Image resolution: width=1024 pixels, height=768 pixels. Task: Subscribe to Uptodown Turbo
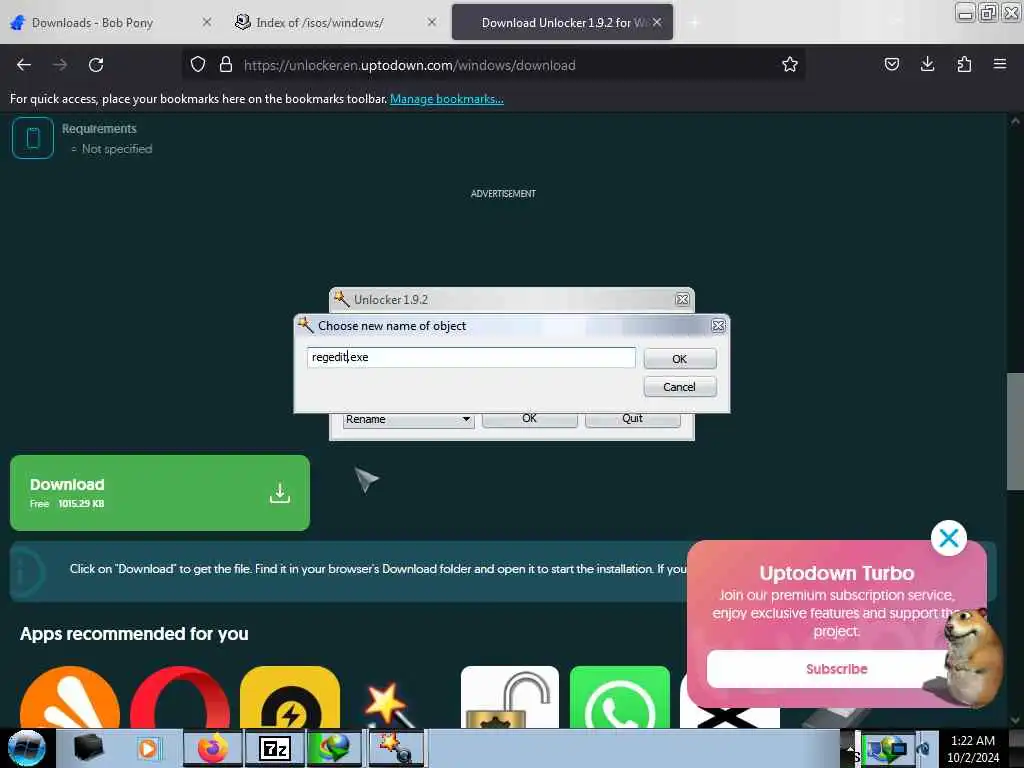click(x=836, y=669)
